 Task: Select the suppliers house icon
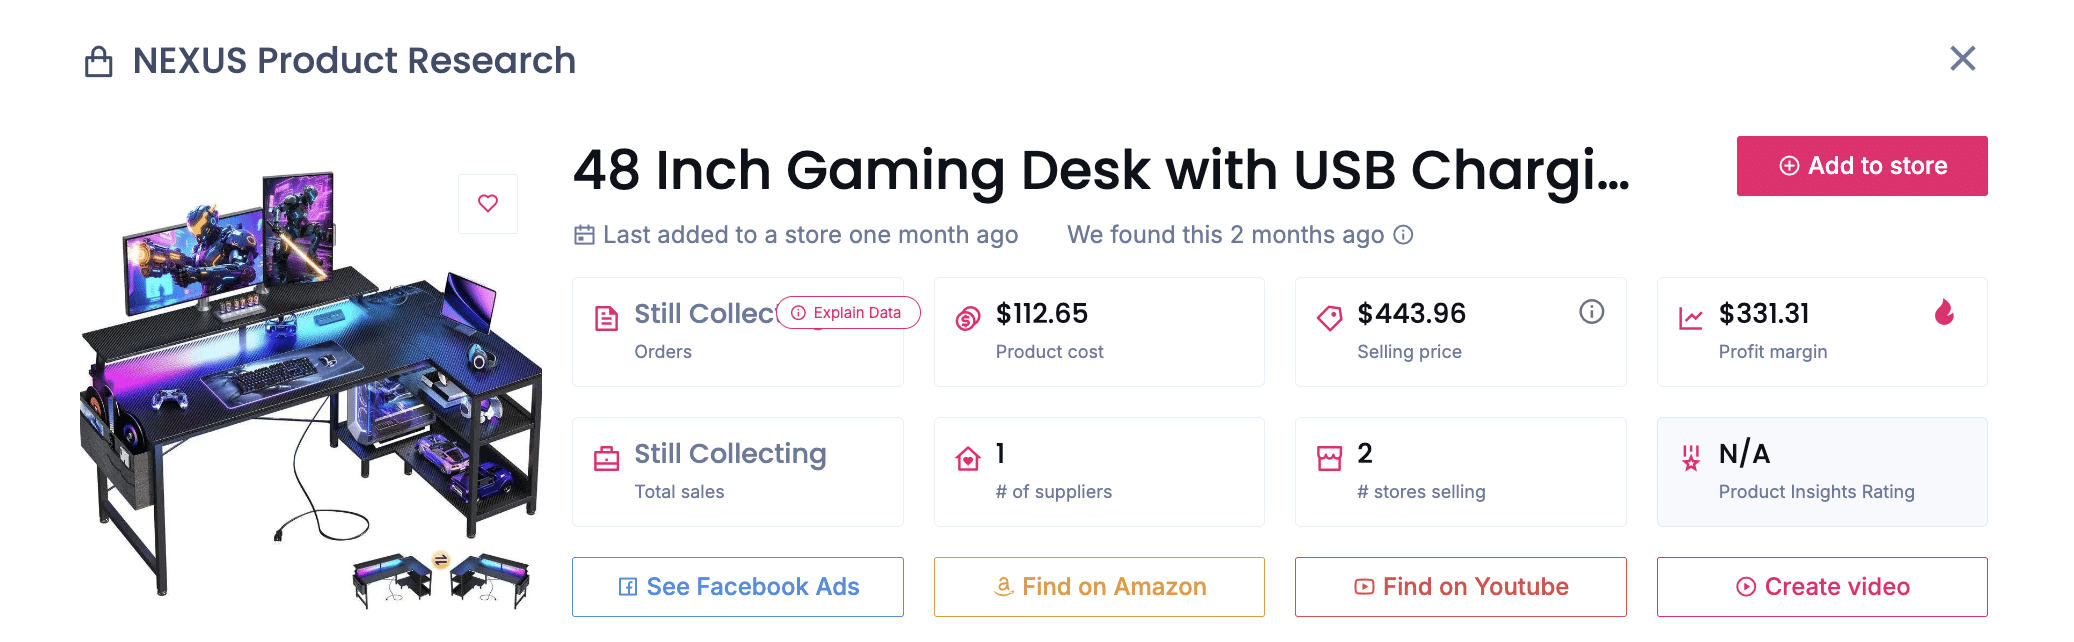966,455
